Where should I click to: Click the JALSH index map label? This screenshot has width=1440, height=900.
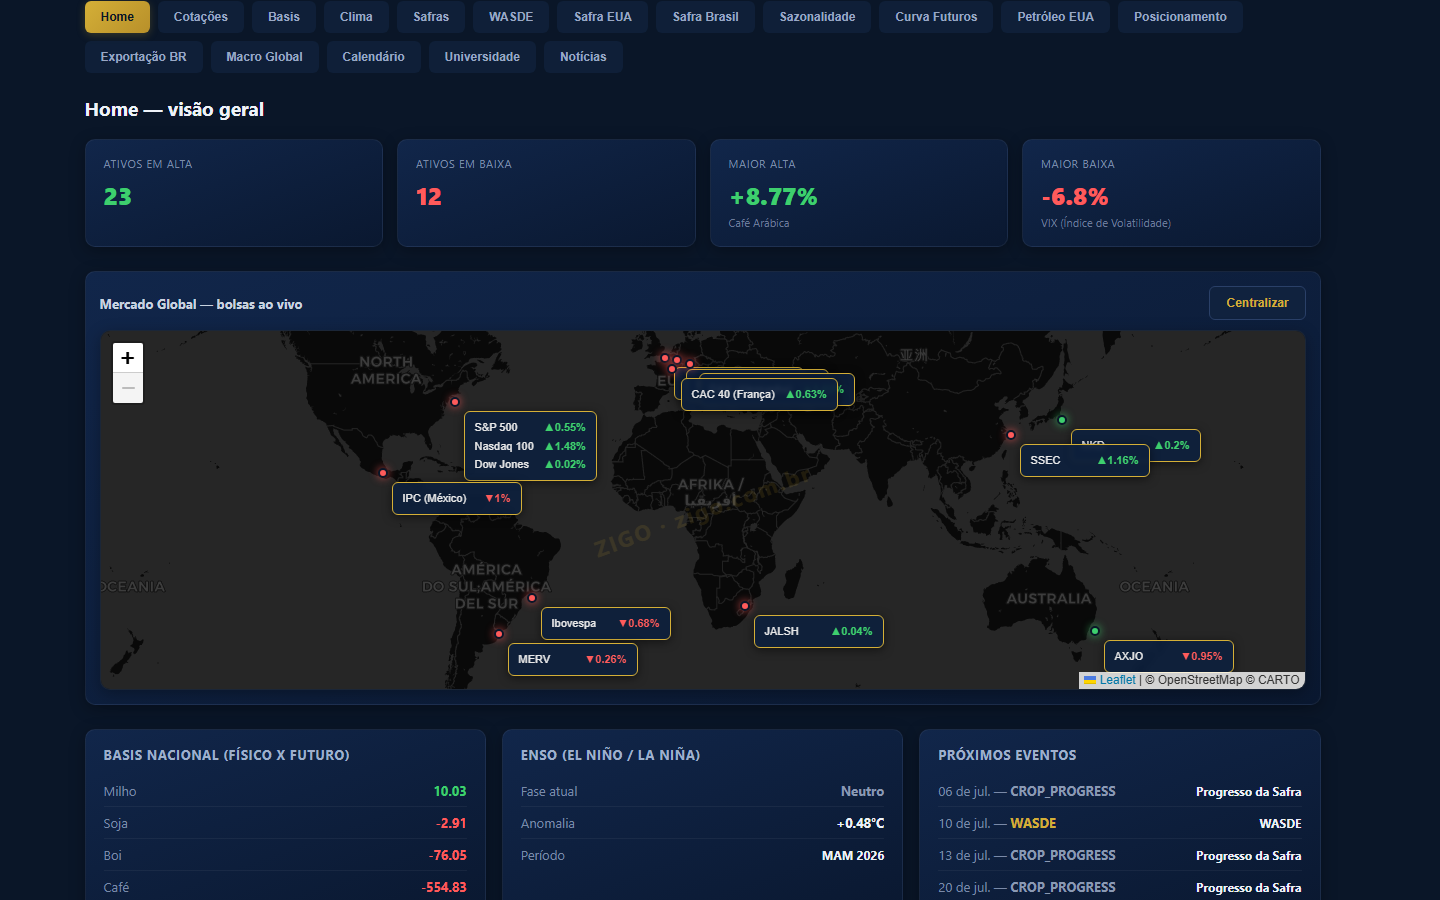click(x=818, y=631)
